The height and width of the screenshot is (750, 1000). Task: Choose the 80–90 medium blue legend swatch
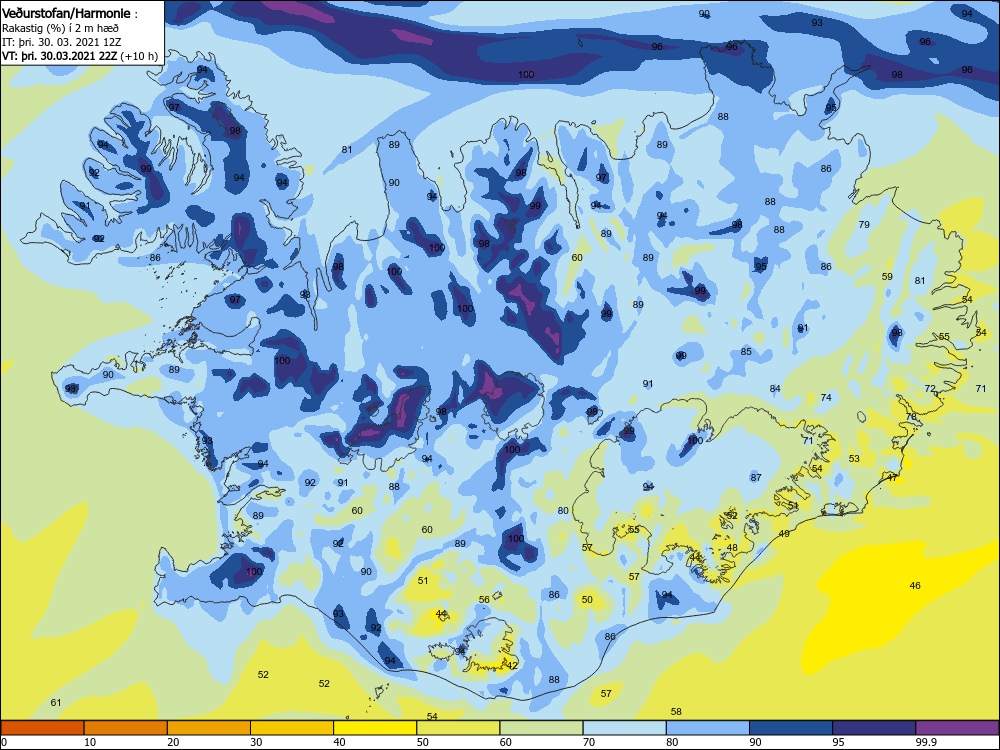pos(708,728)
